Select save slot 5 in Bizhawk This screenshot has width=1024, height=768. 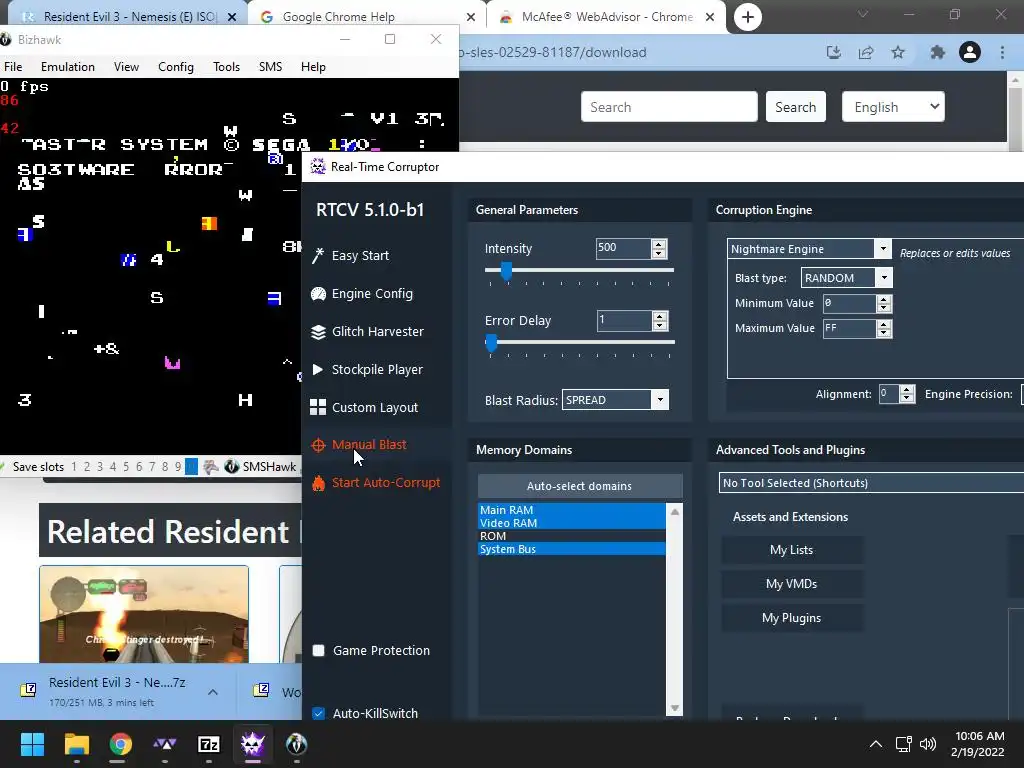coord(126,466)
